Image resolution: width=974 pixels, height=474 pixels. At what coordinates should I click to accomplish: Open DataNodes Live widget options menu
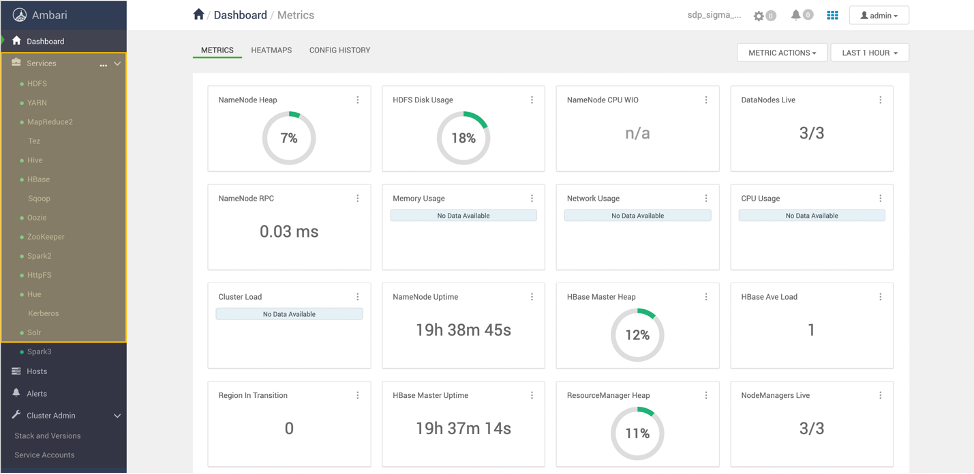pyautogui.click(x=881, y=100)
